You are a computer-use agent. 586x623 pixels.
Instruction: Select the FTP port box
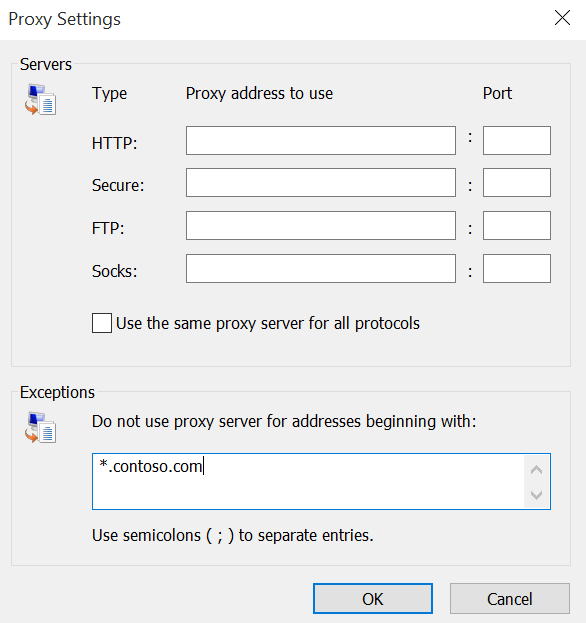[x=516, y=226]
